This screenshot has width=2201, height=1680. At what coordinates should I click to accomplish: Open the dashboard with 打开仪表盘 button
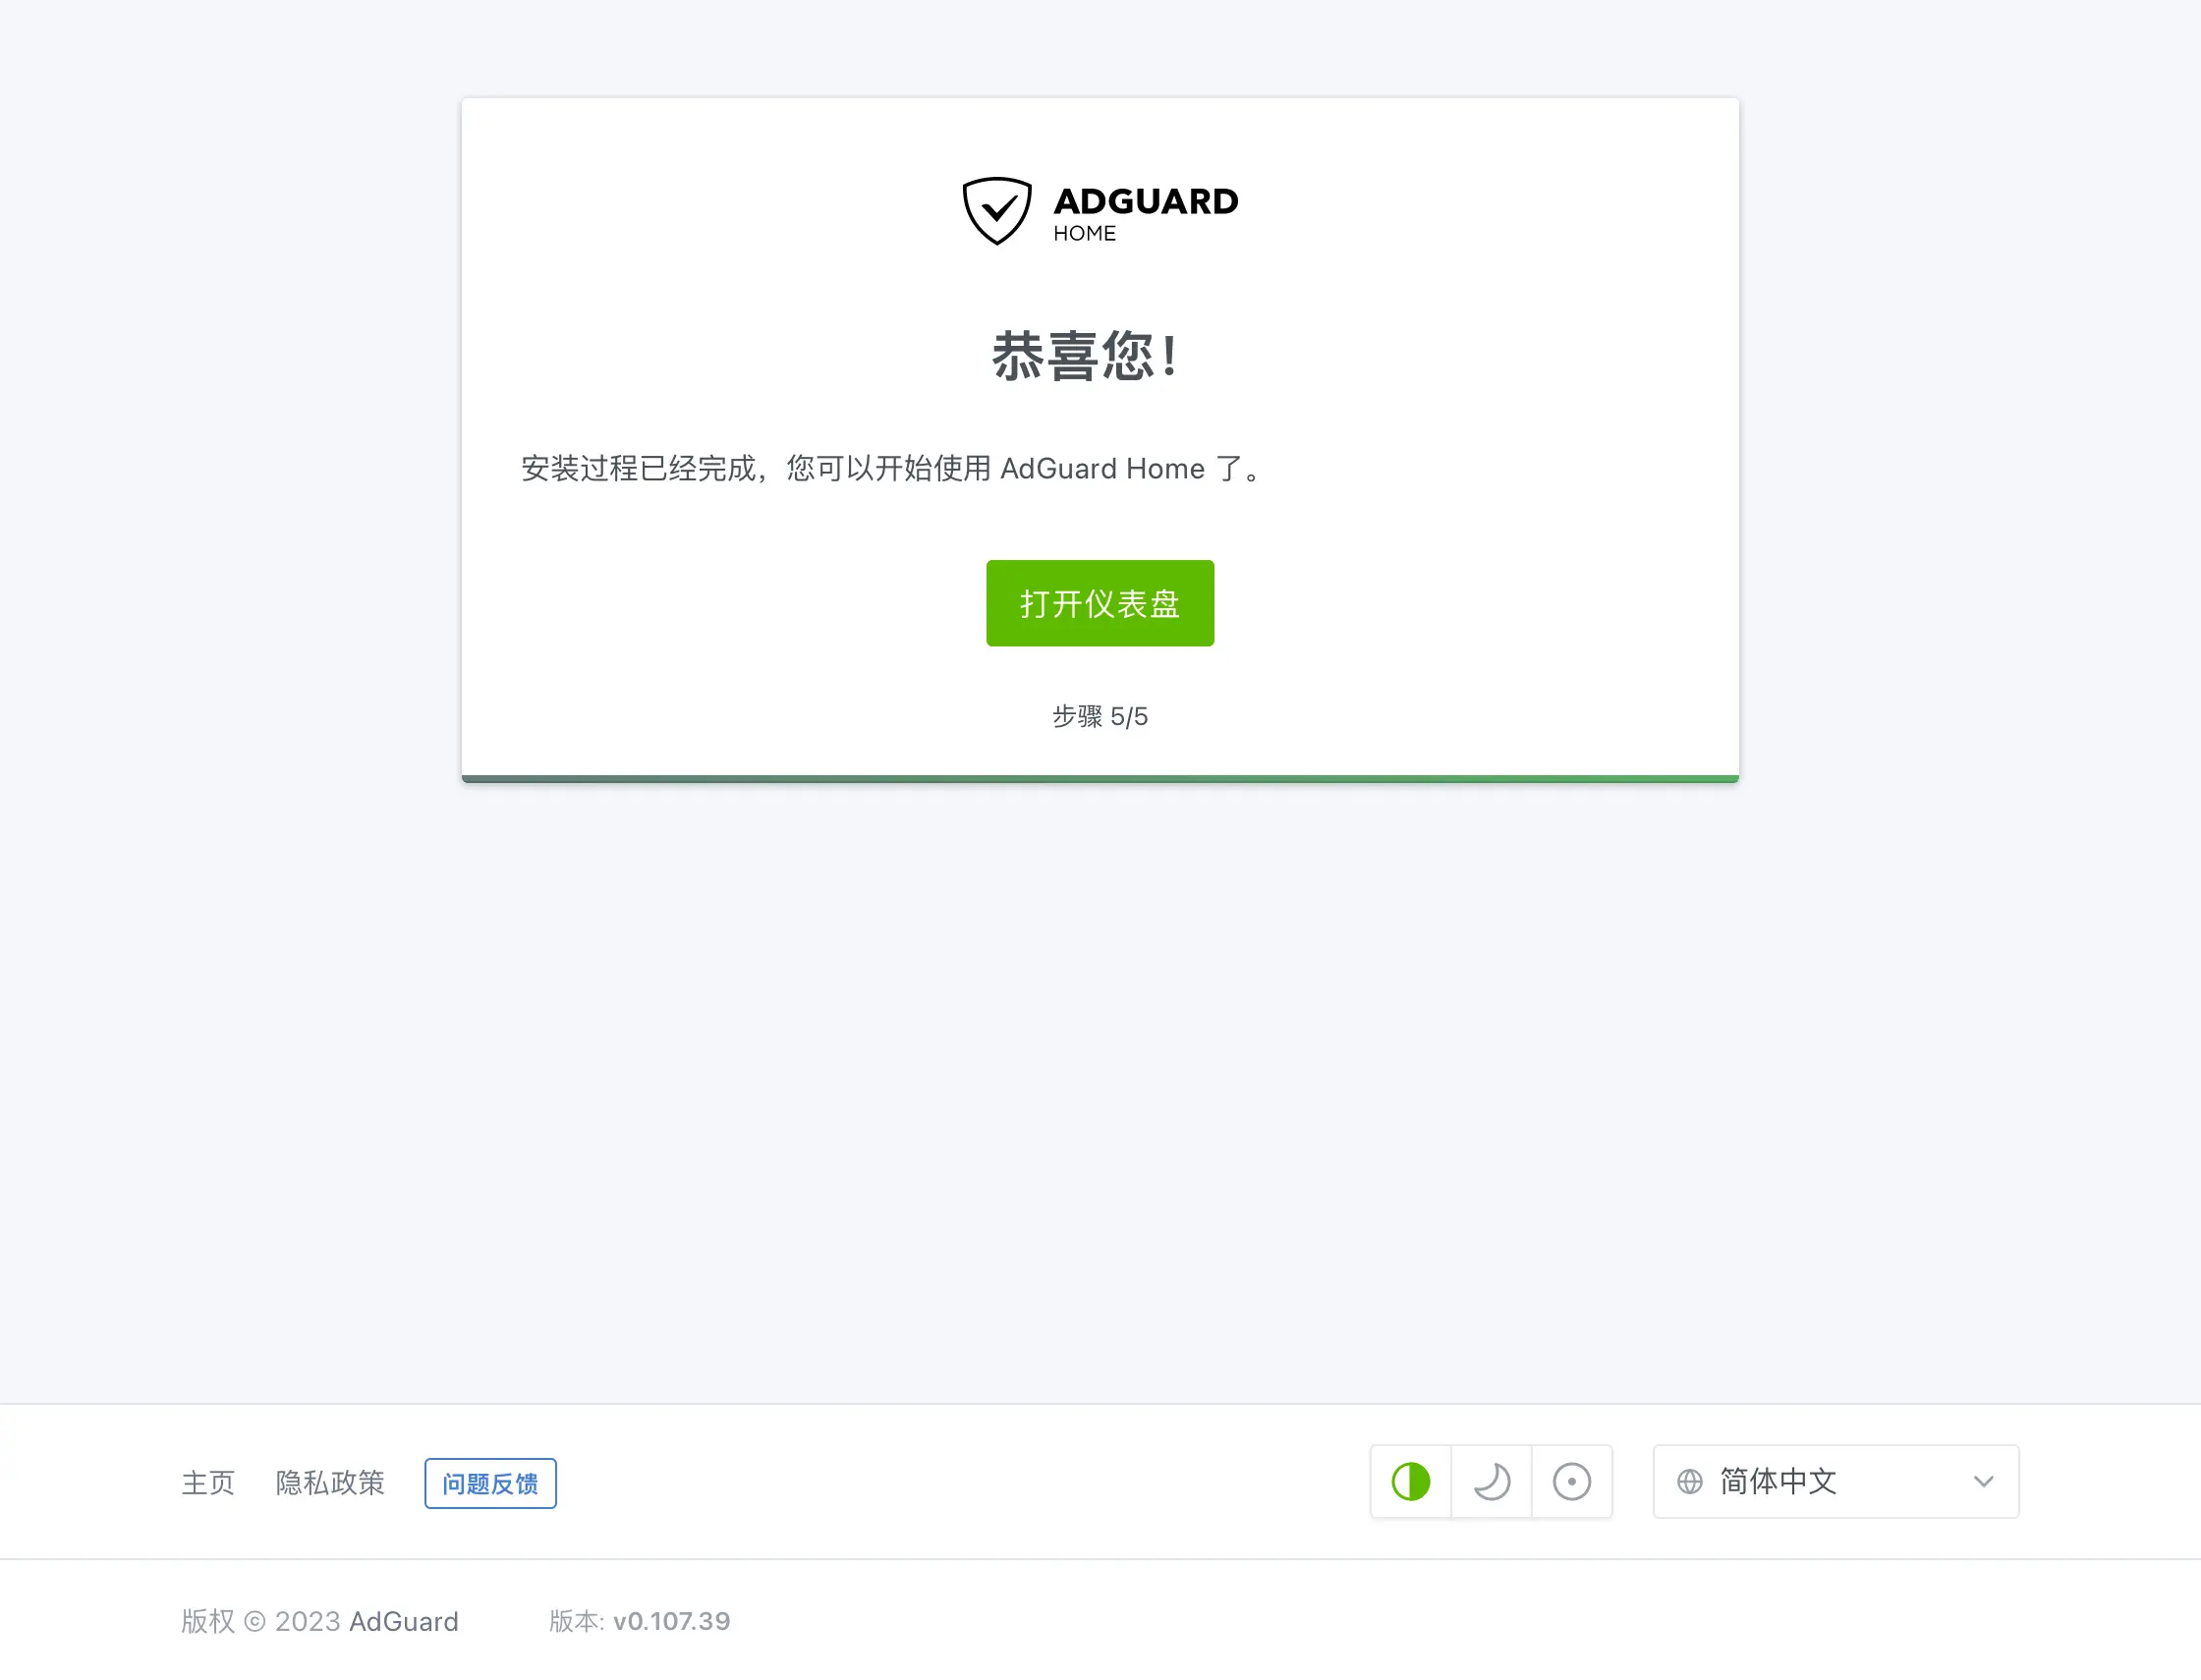(1099, 603)
